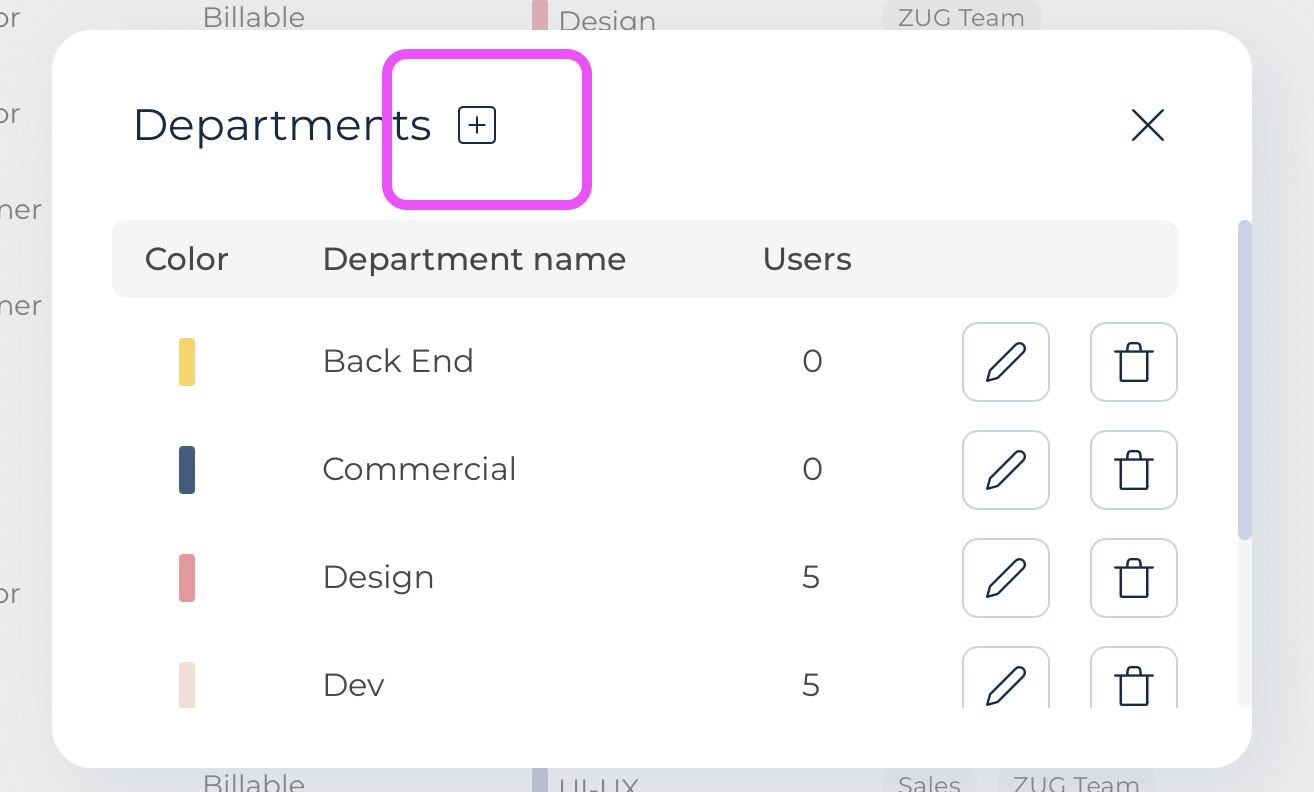Click the beige Dev color swatch
The width and height of the screenshot is (1314, 792).
187,685
